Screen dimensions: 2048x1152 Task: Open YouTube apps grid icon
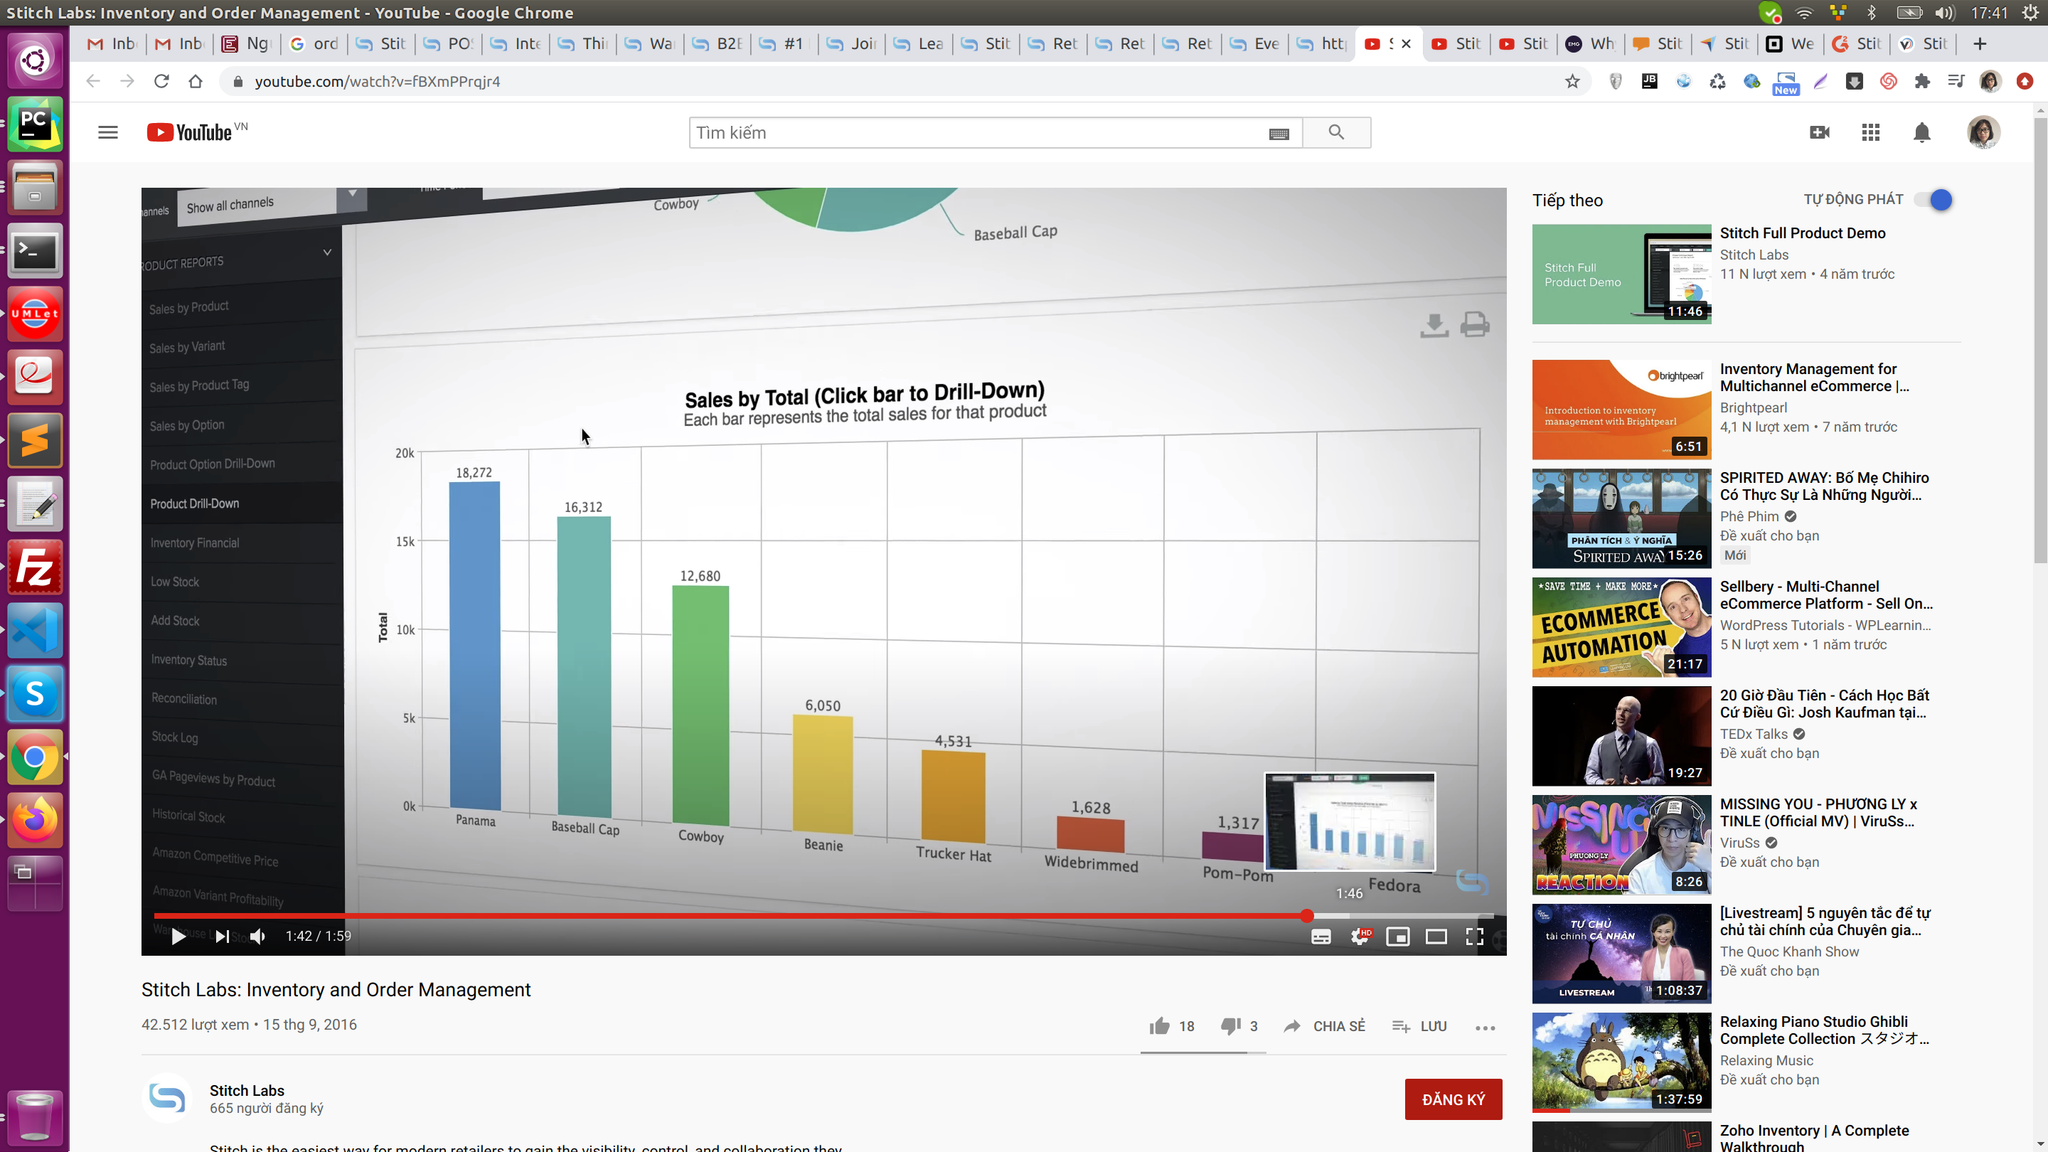[x=1870, y=132]
